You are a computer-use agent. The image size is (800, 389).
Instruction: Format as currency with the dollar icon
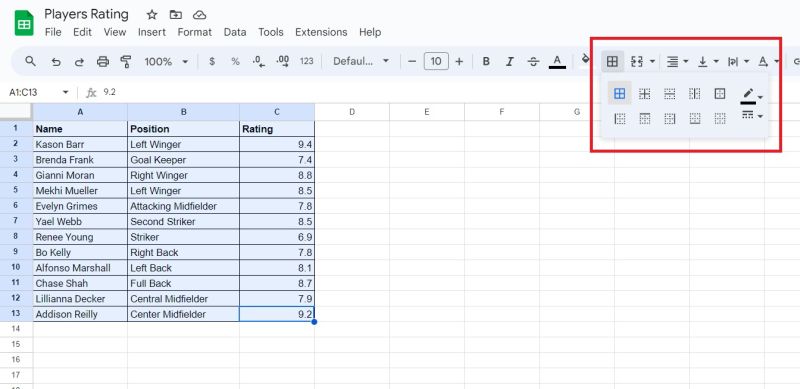tap(212, 62)
